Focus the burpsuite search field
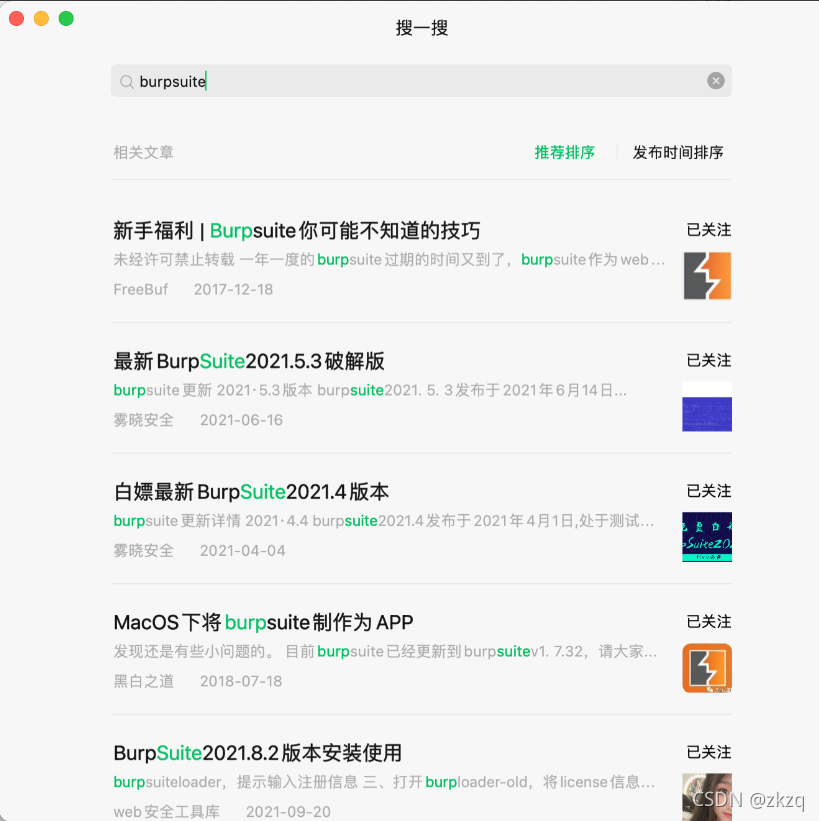 [x=421, y=81]
